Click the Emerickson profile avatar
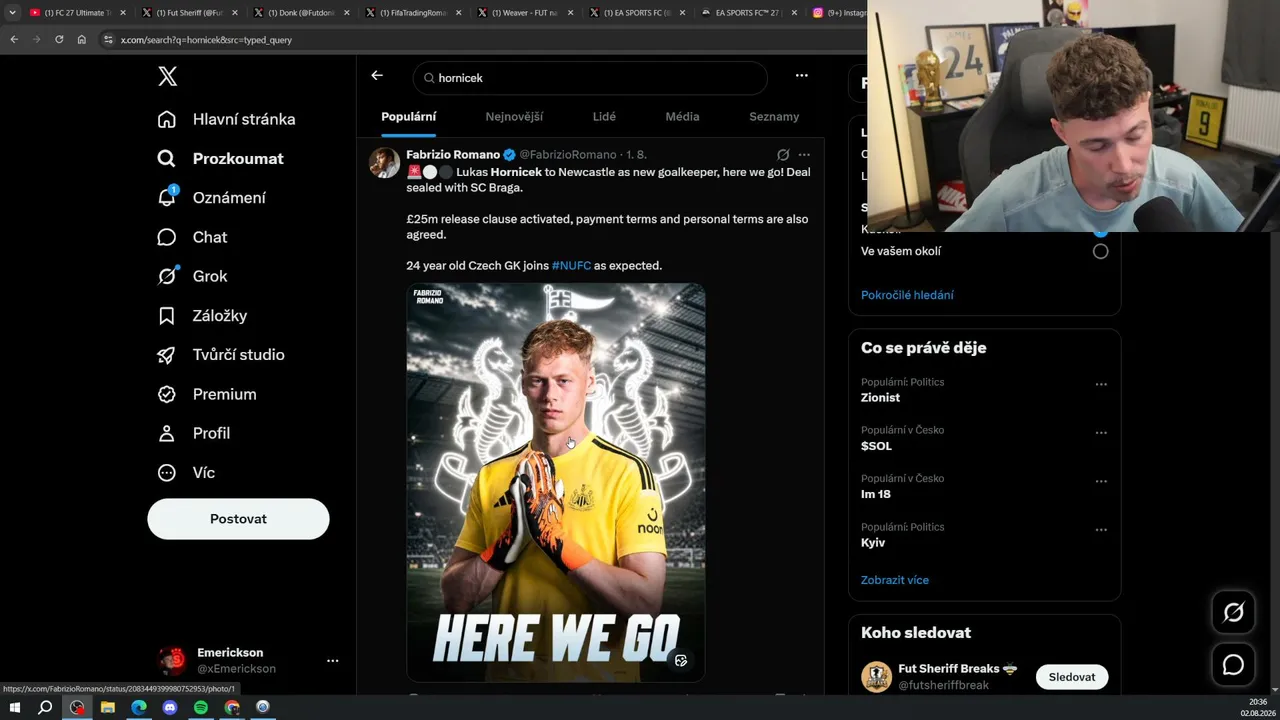The image size is (1280, 720). 173,660
